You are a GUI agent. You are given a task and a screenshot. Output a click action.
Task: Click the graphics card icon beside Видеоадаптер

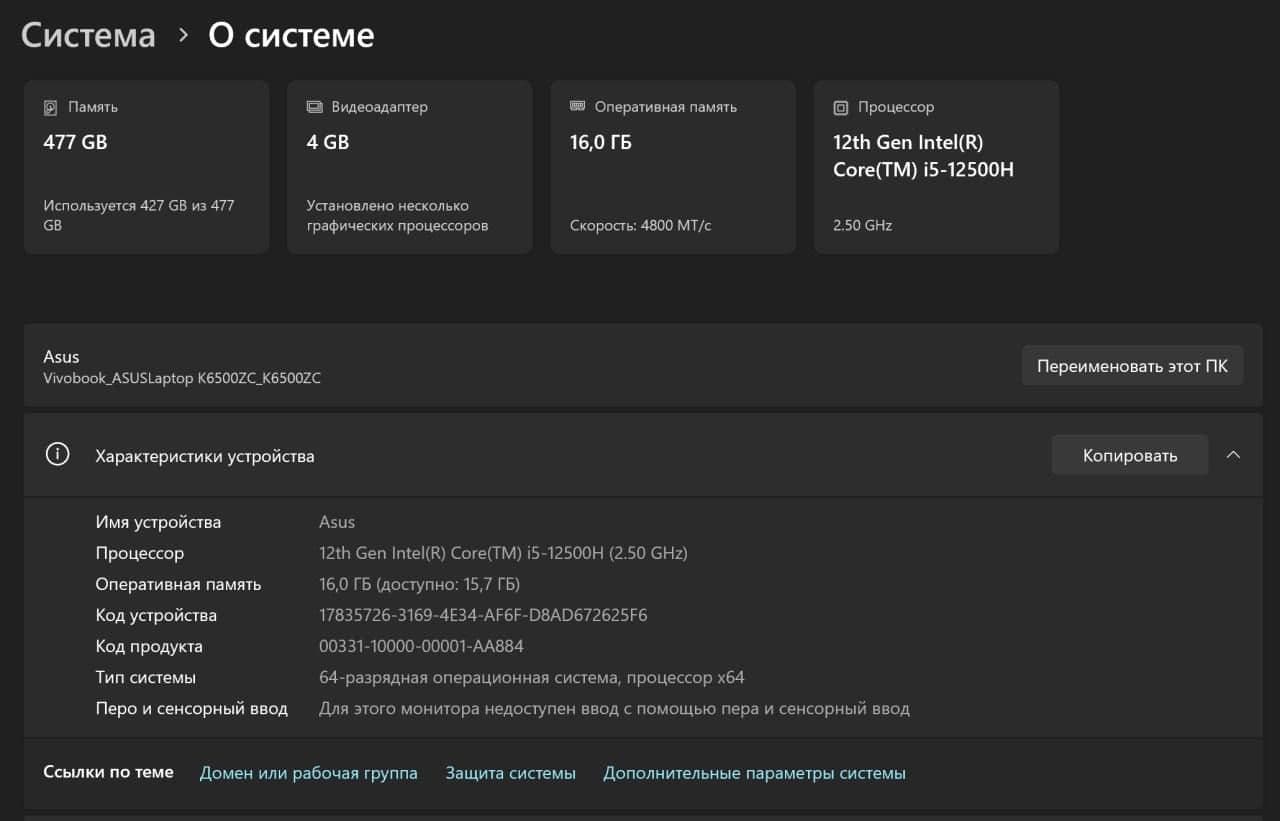314,107
